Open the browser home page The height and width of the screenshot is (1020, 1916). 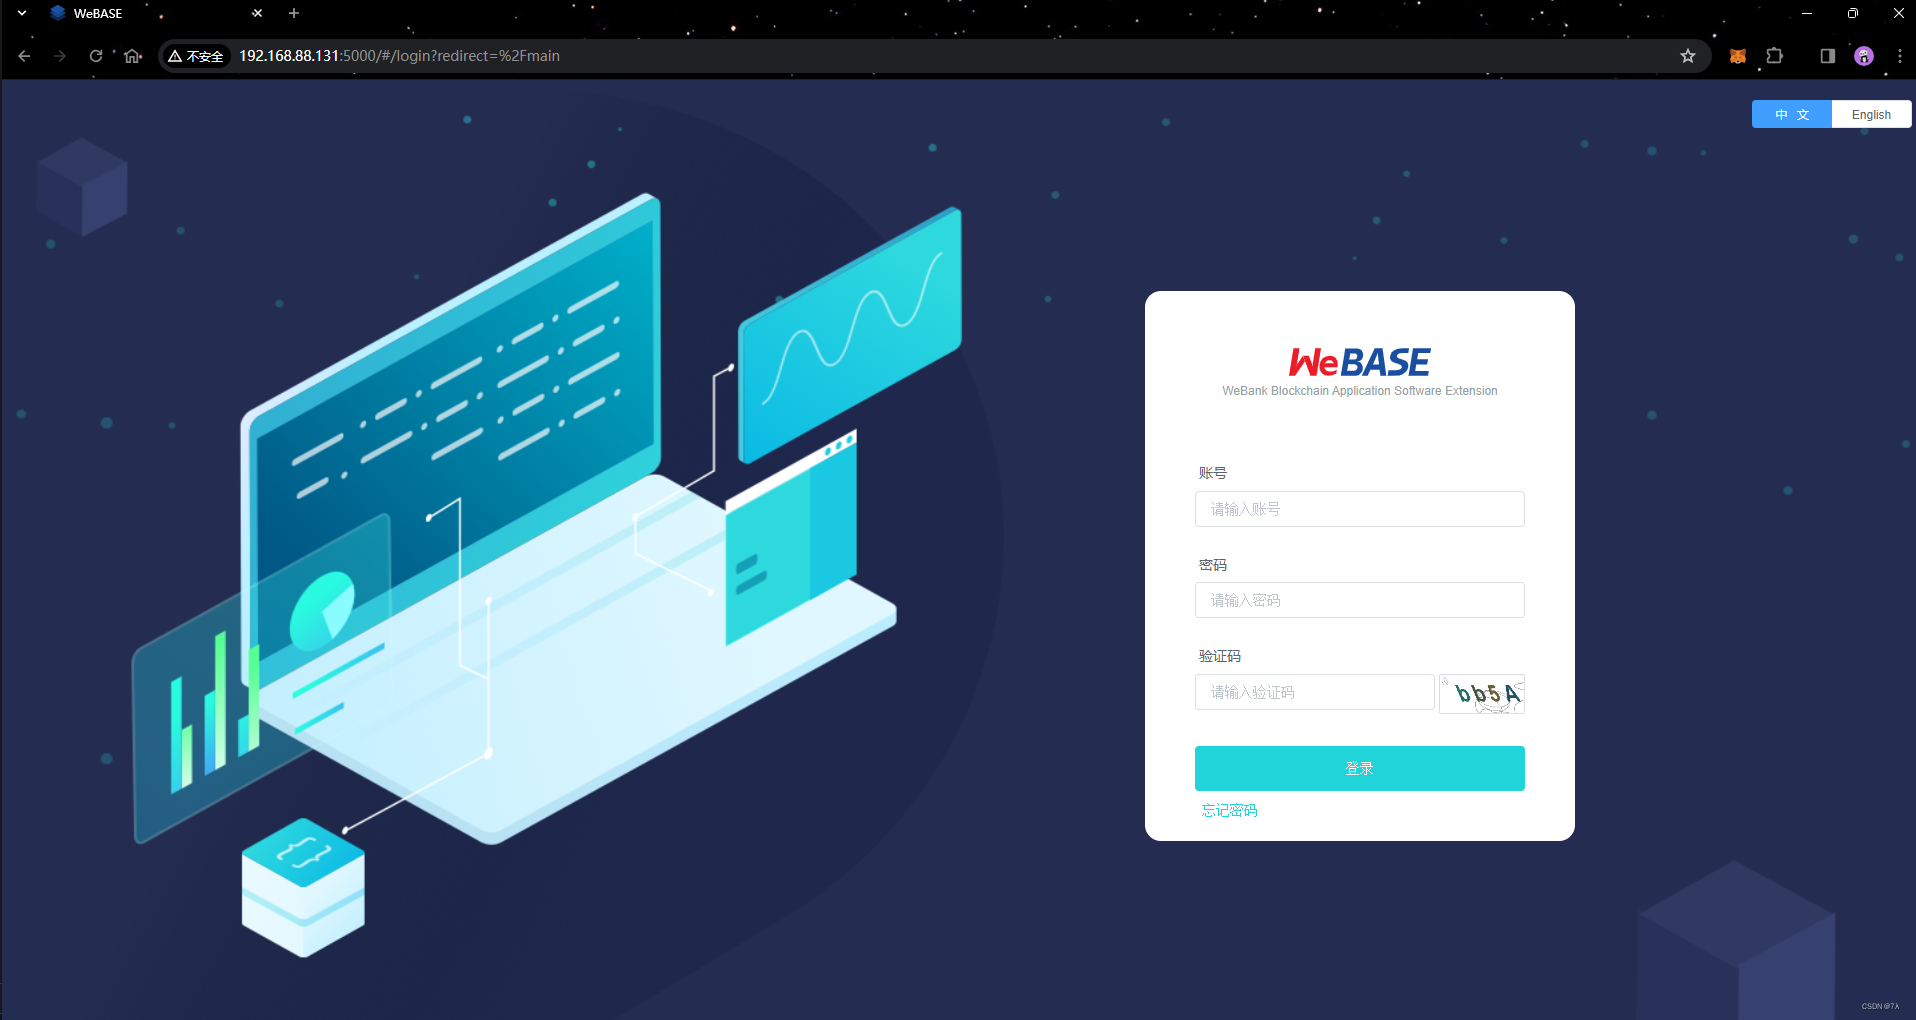coord(133,56)
